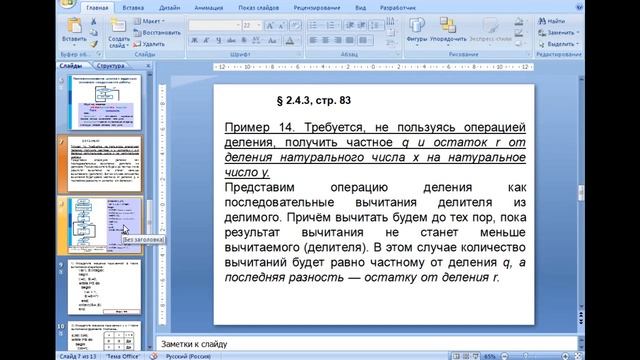Open the font color dropdown arrow
The width and height of the screenshot is (640, 360).
click(x=299, y=40)
